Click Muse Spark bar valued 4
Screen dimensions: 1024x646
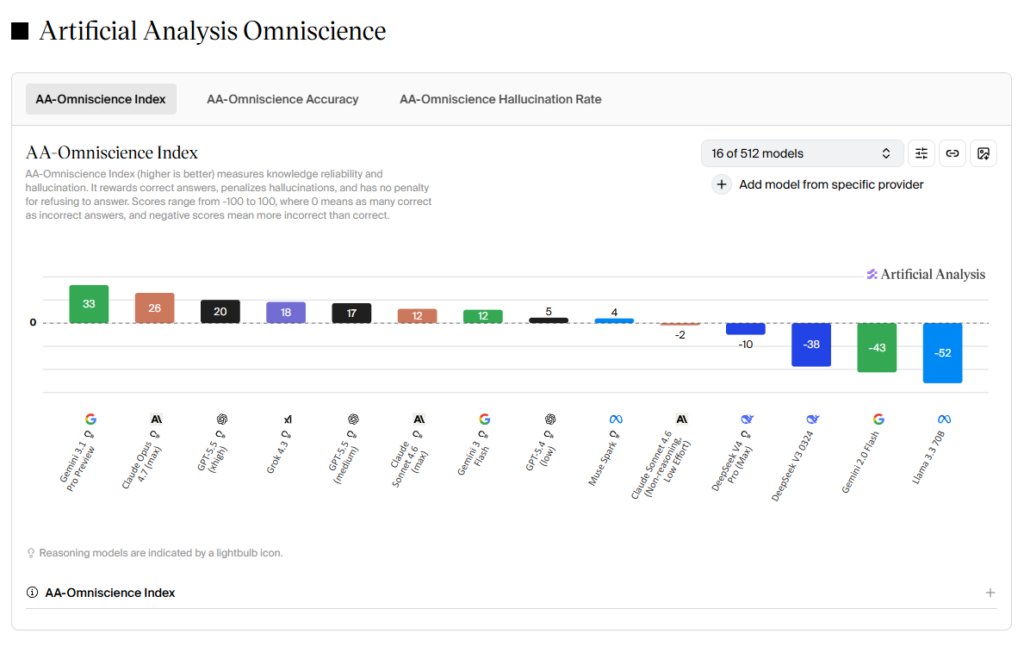614,321
